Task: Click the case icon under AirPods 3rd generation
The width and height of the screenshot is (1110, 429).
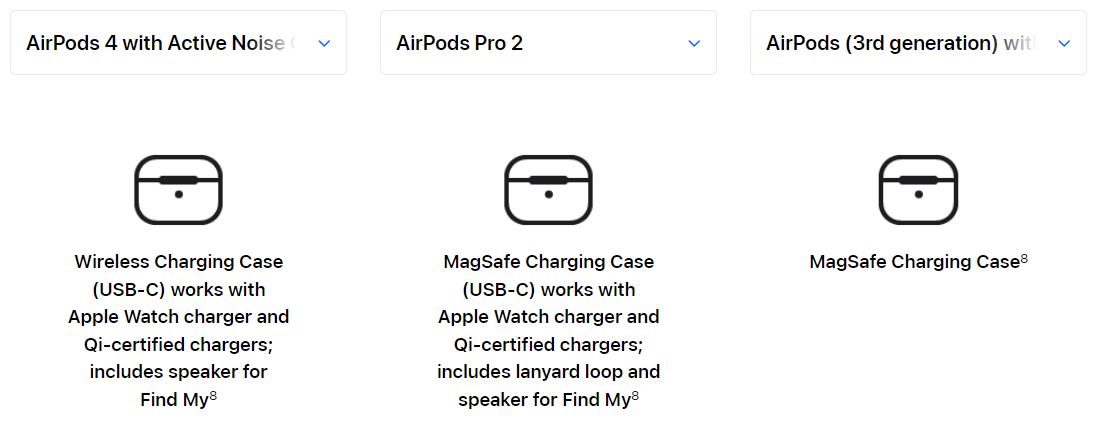Action: click(918, 190)
